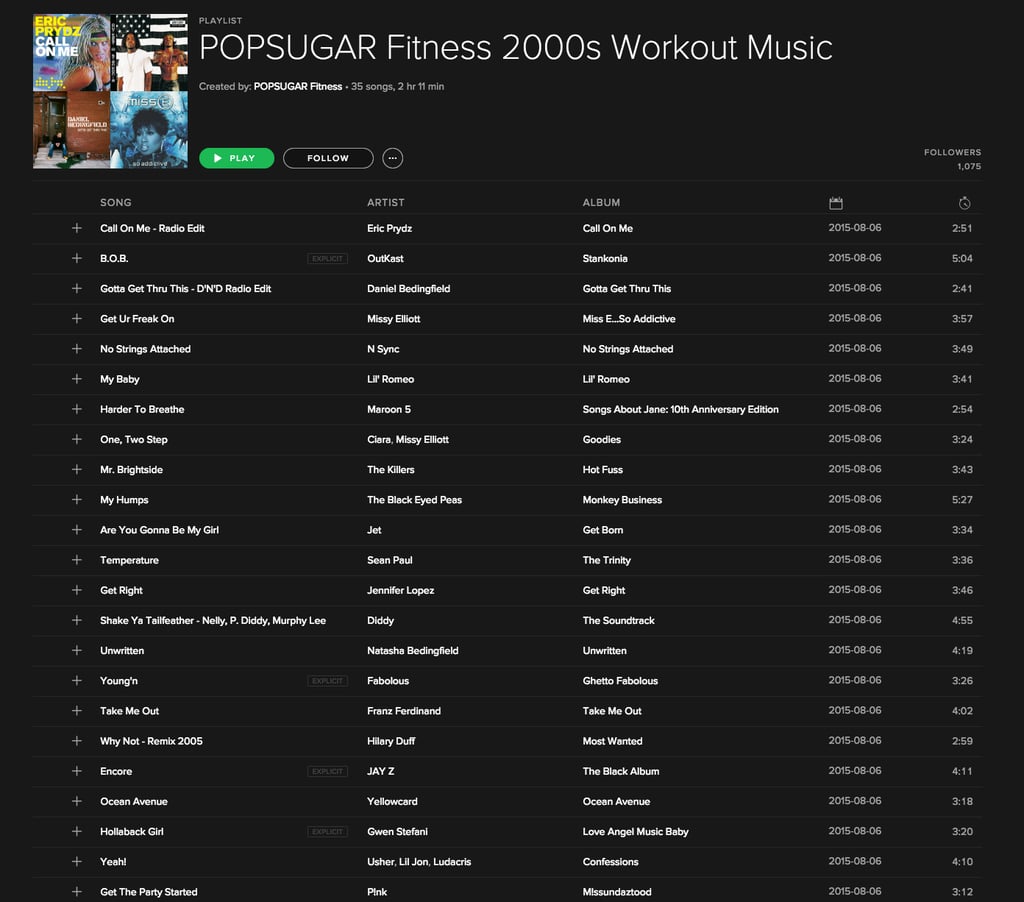Open the POPSUGAR Fitness creator link

(298, 86)
